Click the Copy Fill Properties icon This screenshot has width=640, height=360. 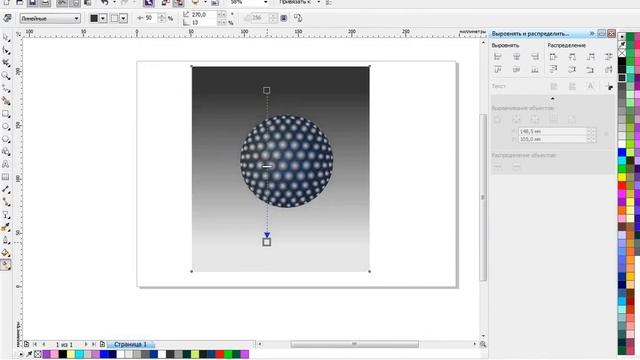298,18
